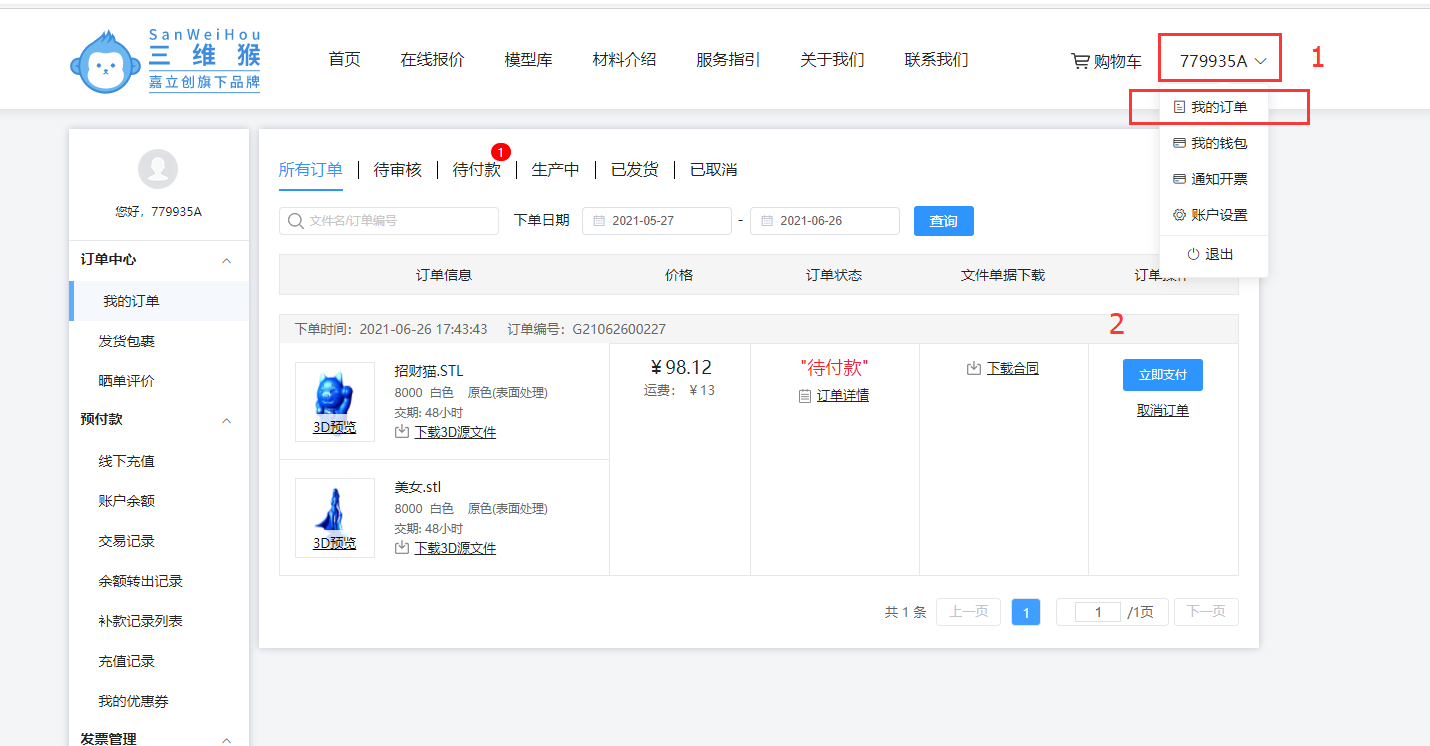1430x746 pixels.
Task: Click the wallet icon for 我的钱包
Action: [x=1179, y=143]
